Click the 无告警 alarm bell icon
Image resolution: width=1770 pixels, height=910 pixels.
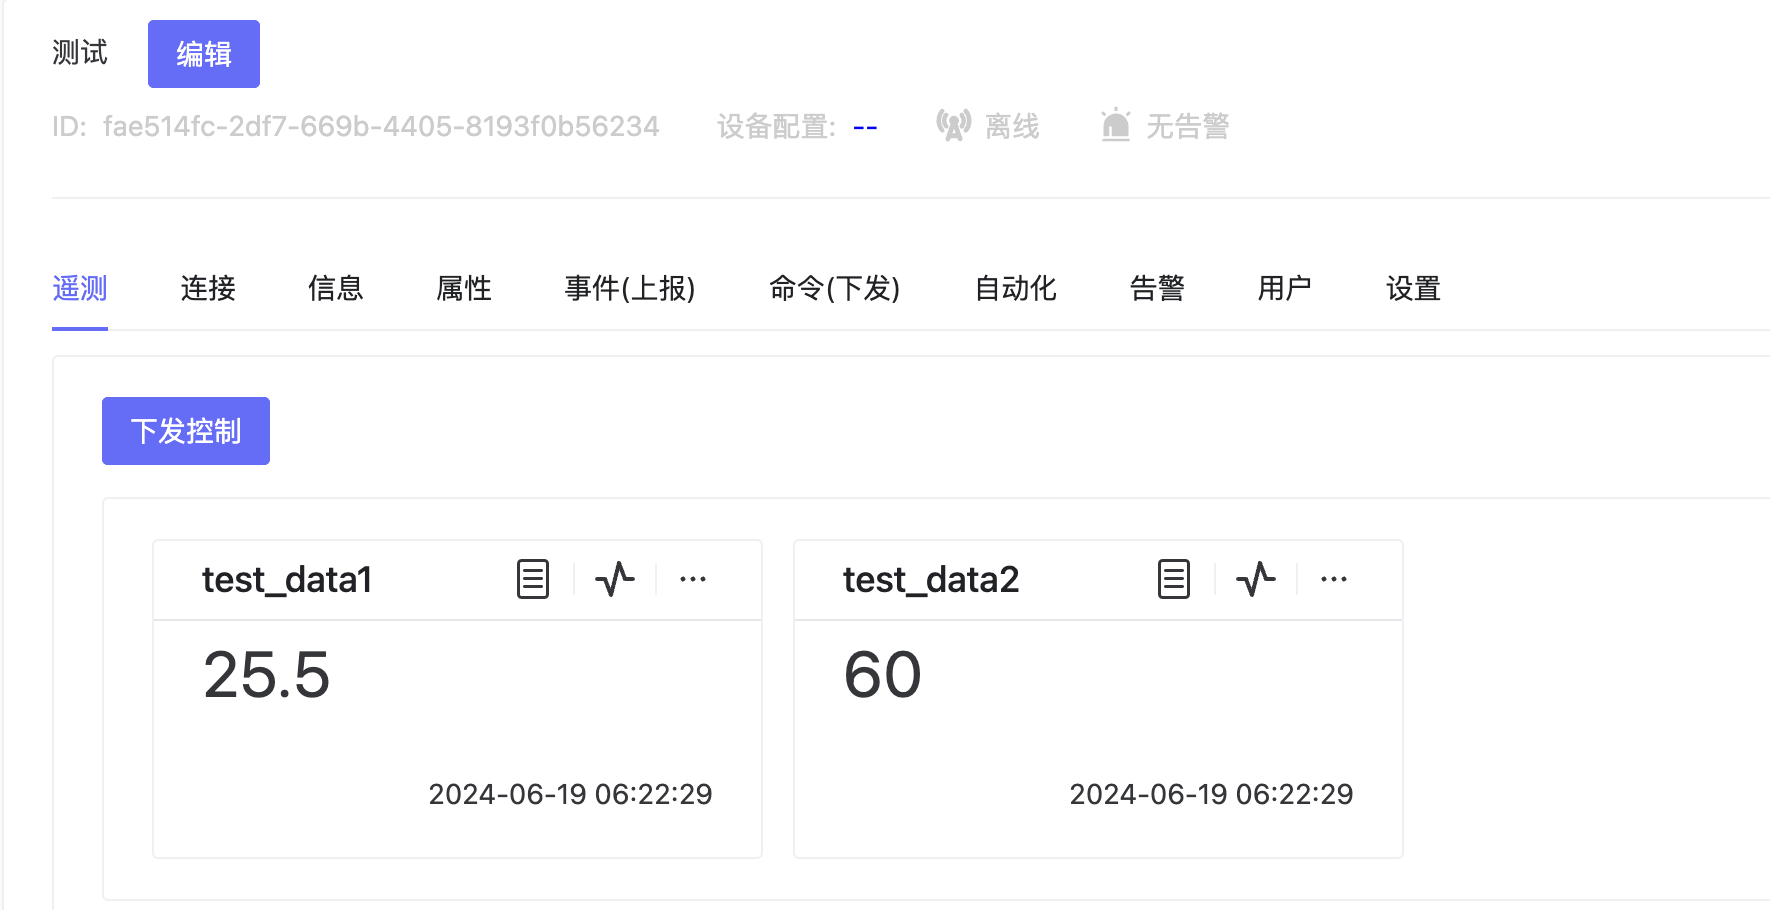pos(1116,124)
